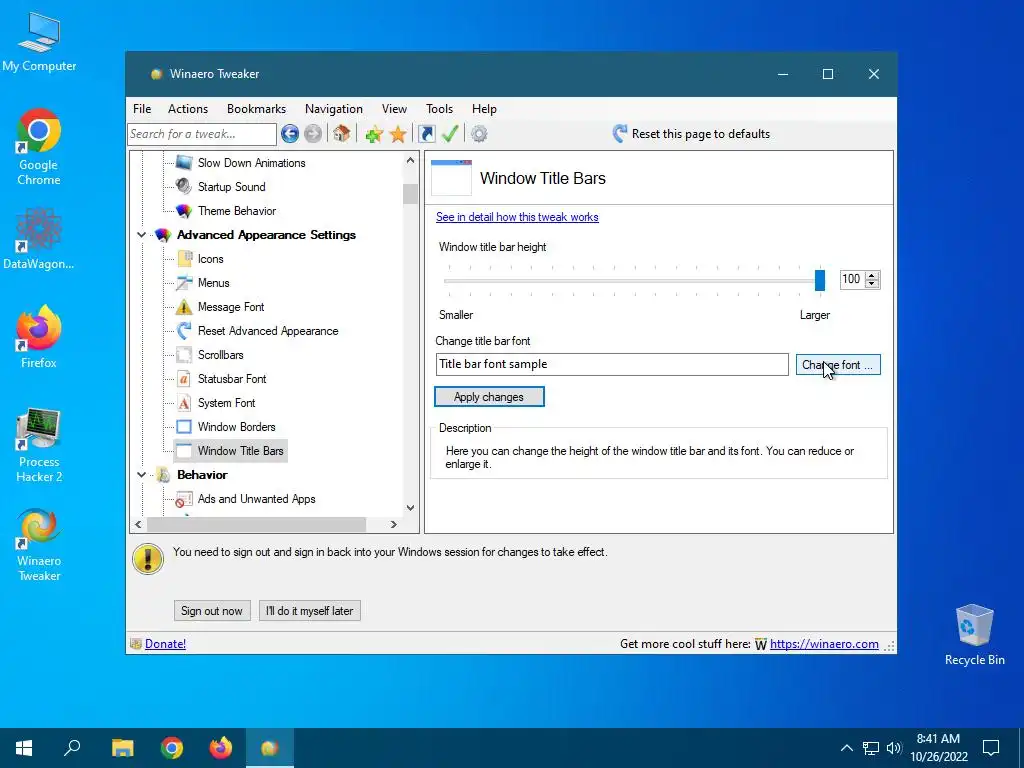
Task: Open Firefox desktop shortcut
Action: (39, 337)
